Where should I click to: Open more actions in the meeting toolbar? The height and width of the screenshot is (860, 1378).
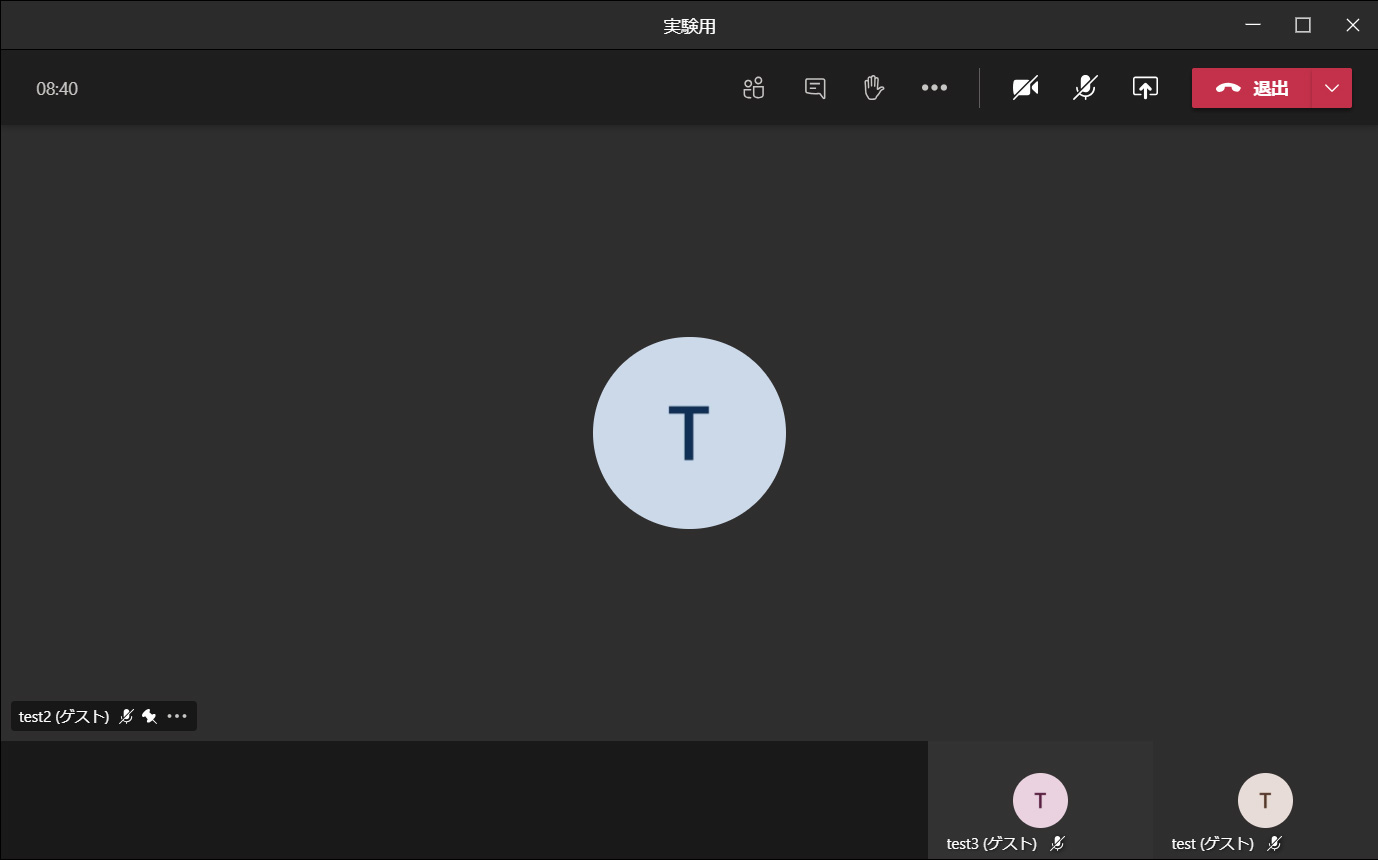click(934, 88)
